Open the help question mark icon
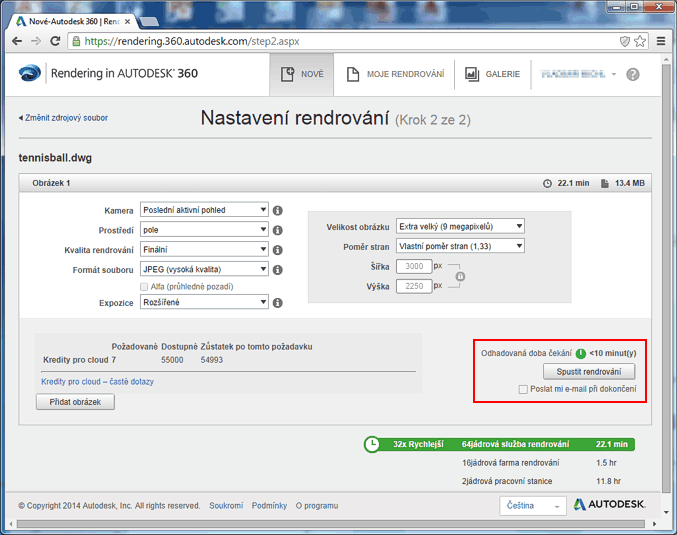Screen dimensions: 677x535 point(633,74)
